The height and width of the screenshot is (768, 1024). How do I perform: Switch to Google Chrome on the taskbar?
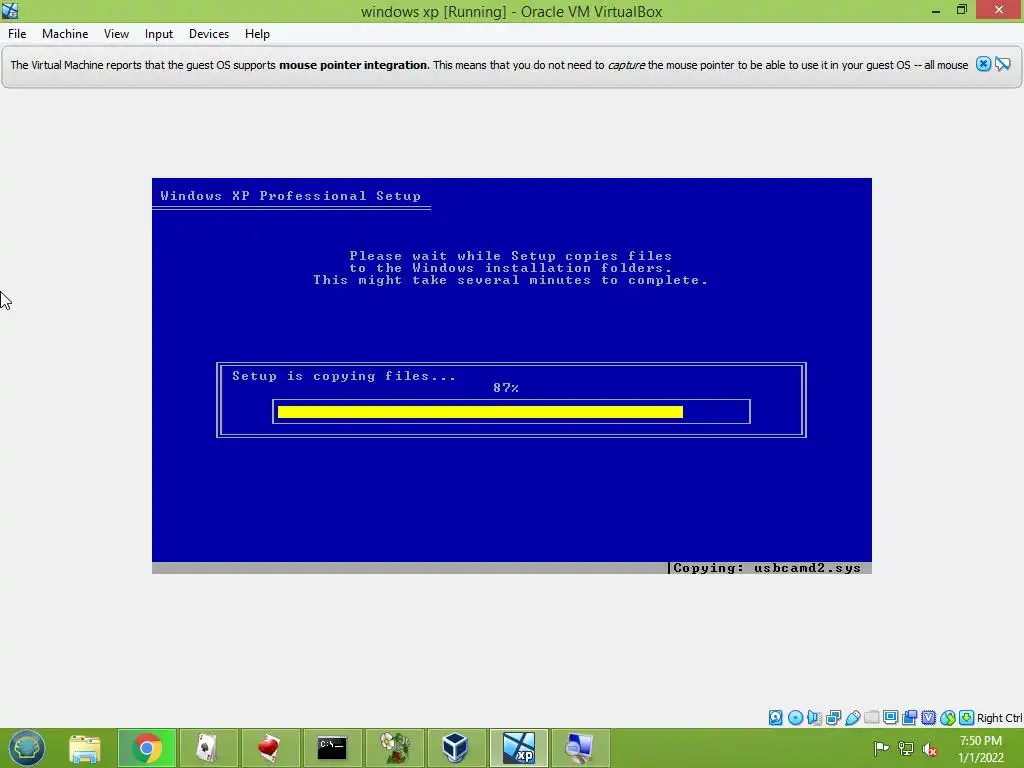tap(147, 748)
